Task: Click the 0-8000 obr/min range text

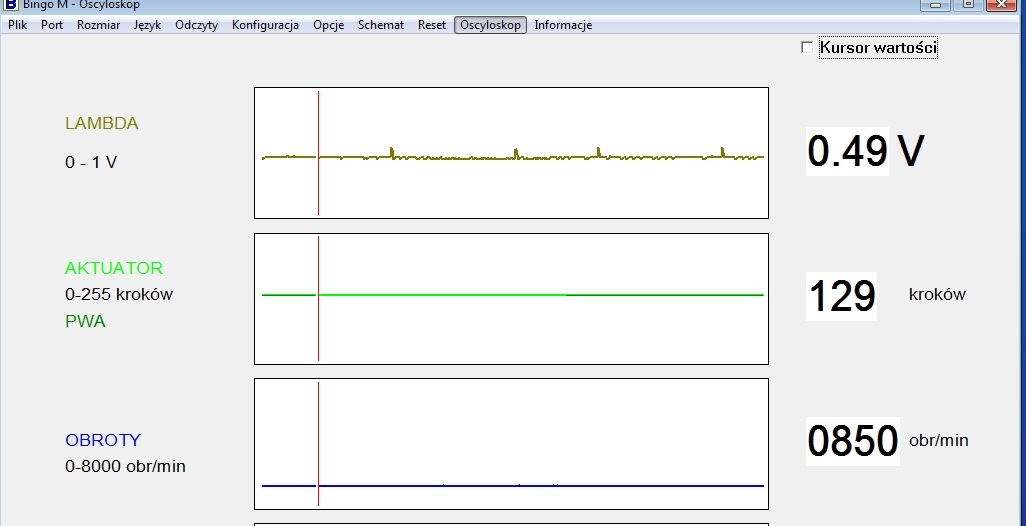Action: [x=125, y=466]
